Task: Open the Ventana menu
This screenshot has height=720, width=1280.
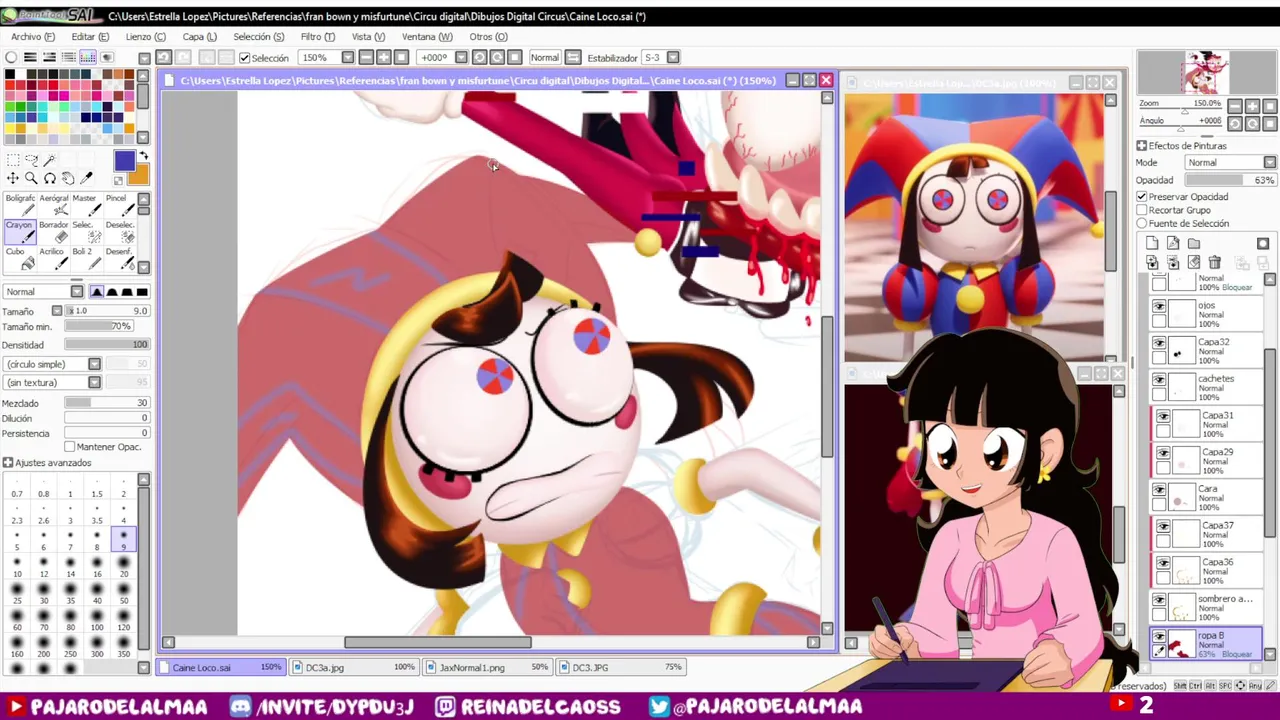Action: tap(427, 37)
